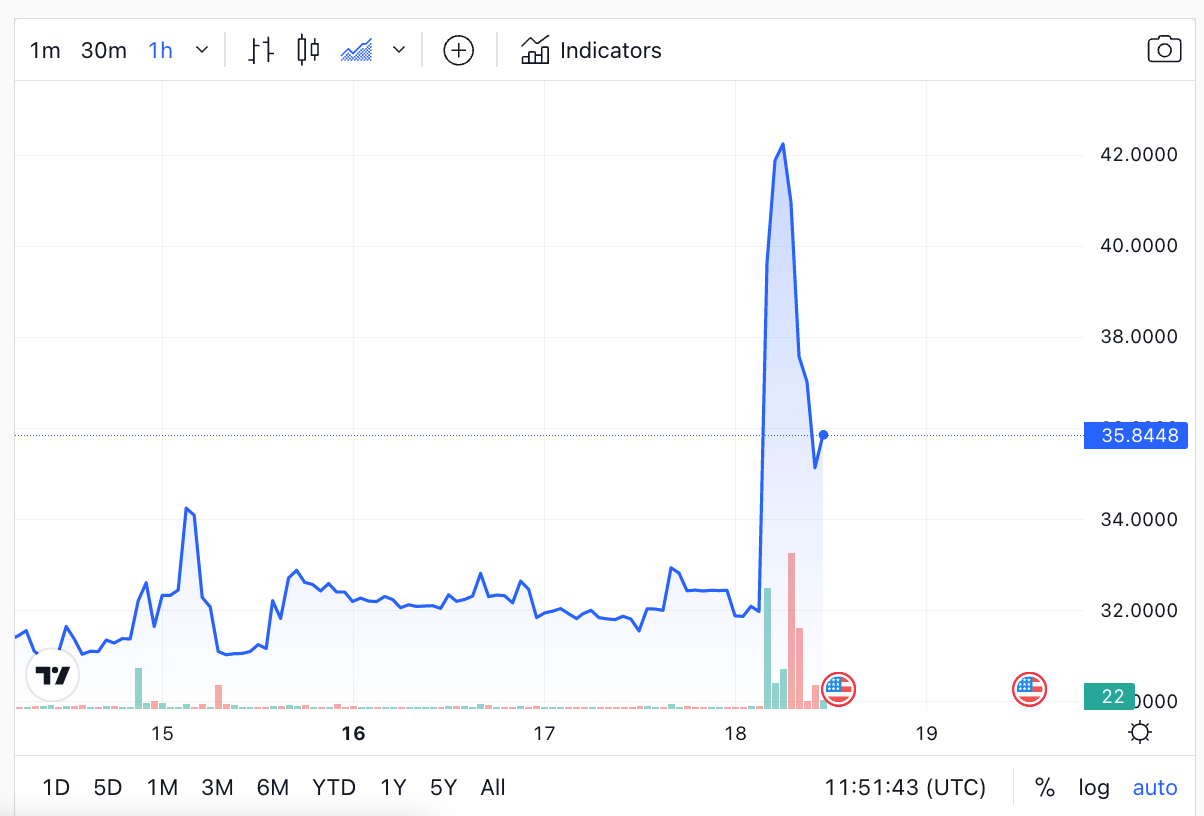1204x816 pixels.
Task: Click the TradingView logo on the chart
Action: click(52, 675)
